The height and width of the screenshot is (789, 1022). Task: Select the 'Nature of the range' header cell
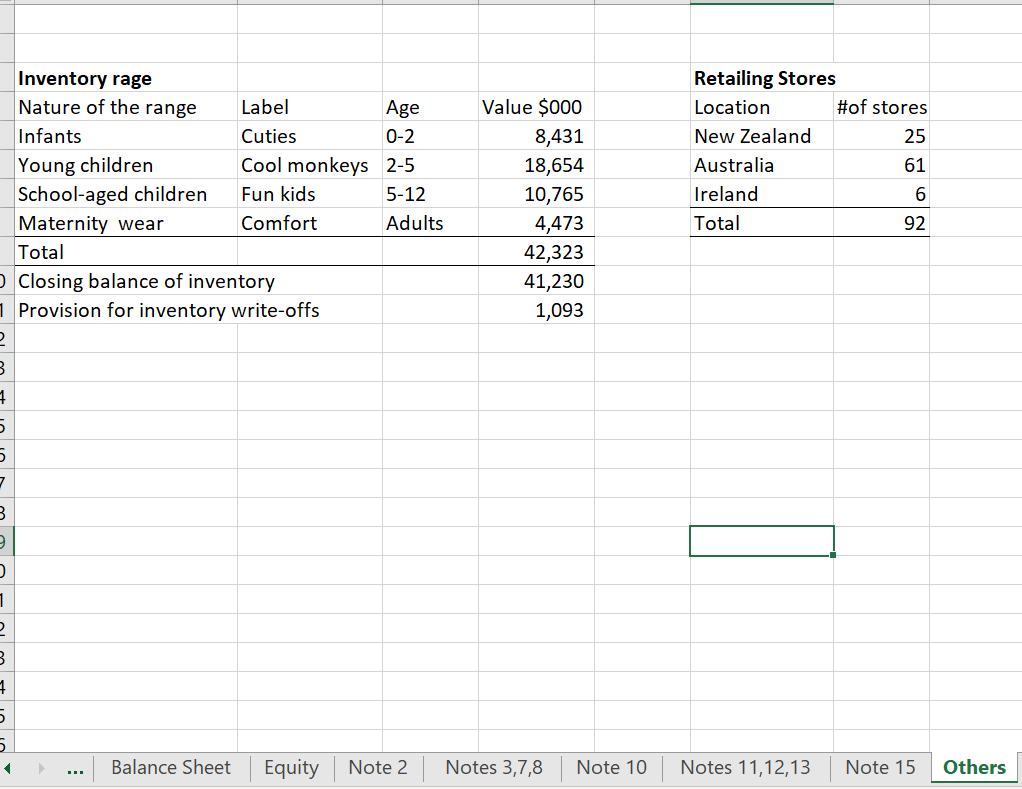coord(126,107)
